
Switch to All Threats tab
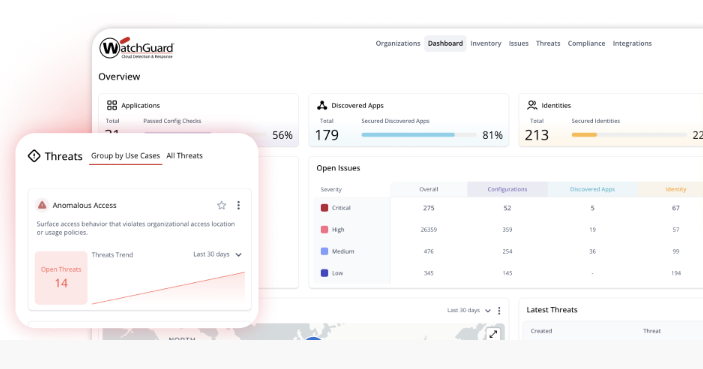[184, 156]
